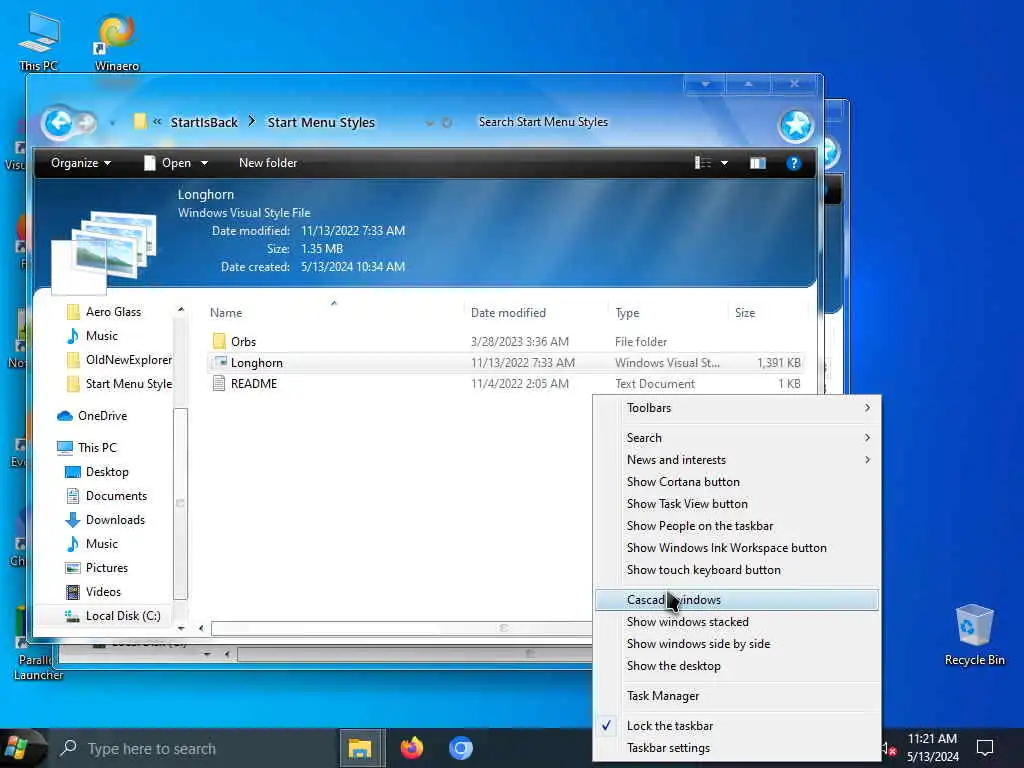This screenshot has height=768, width=1024.
Task: Toggle Show touch keyboard button option
Action: [x=737, y=570]
